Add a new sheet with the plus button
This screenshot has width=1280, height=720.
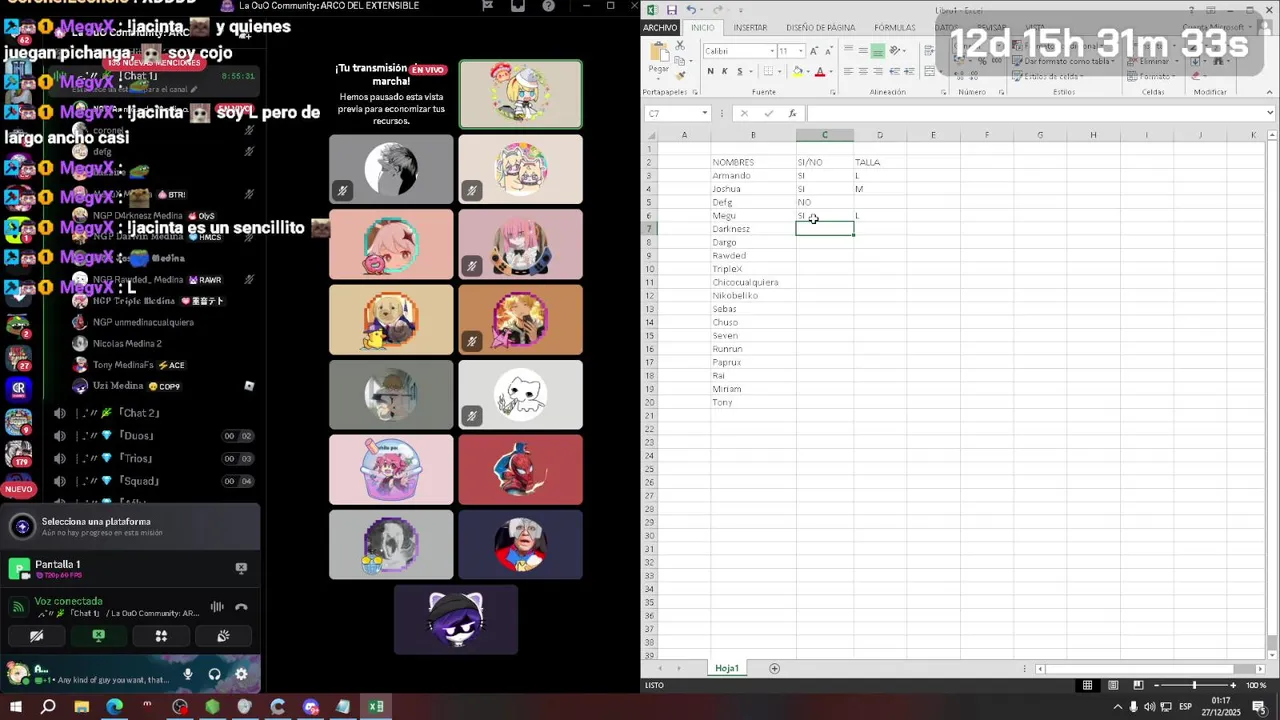point(774,668)
